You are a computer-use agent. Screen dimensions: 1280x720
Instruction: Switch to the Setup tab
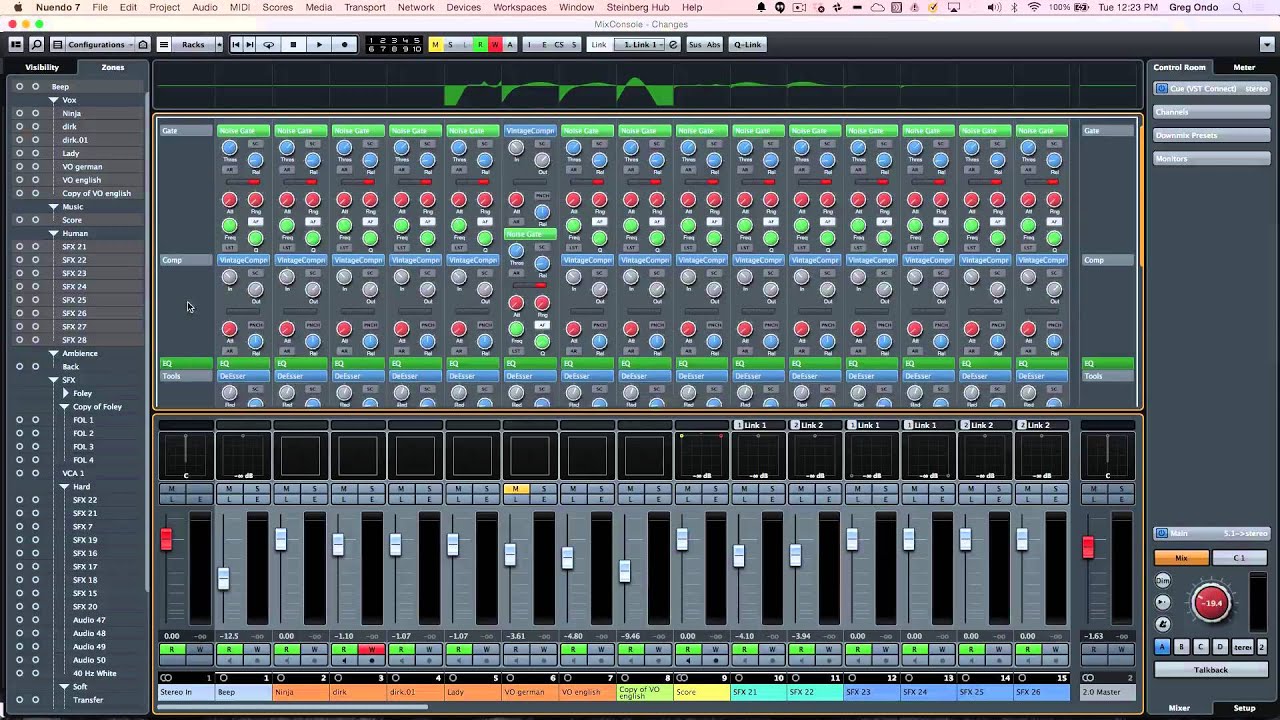point(1244,708)
